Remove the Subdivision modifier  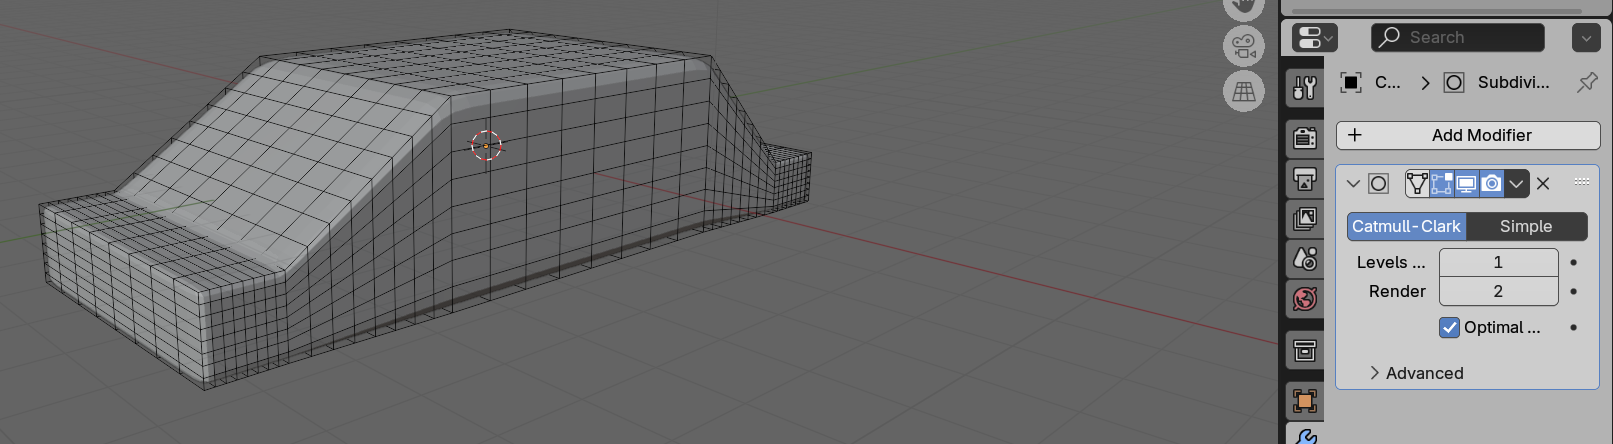(1543, 183)
